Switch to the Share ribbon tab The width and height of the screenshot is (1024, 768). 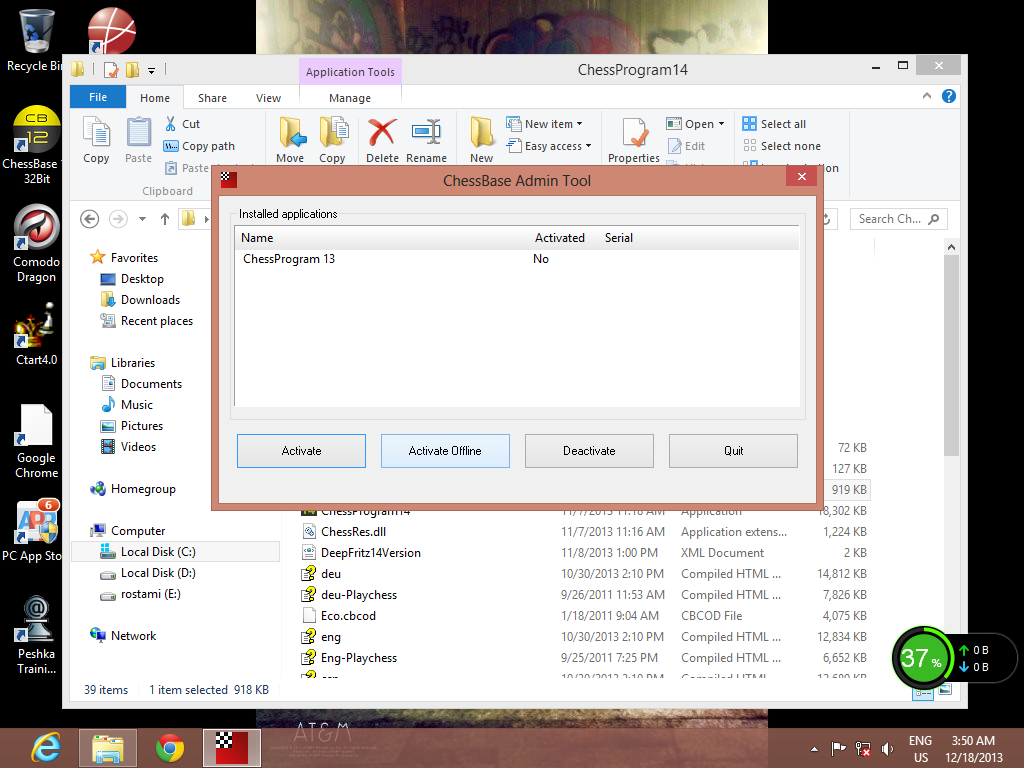tap(212, 98)
